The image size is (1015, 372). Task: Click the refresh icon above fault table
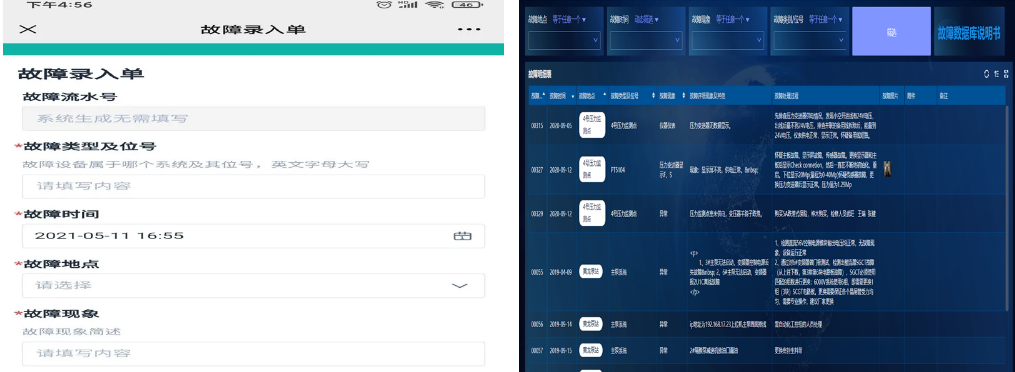(x=987, y=74)
